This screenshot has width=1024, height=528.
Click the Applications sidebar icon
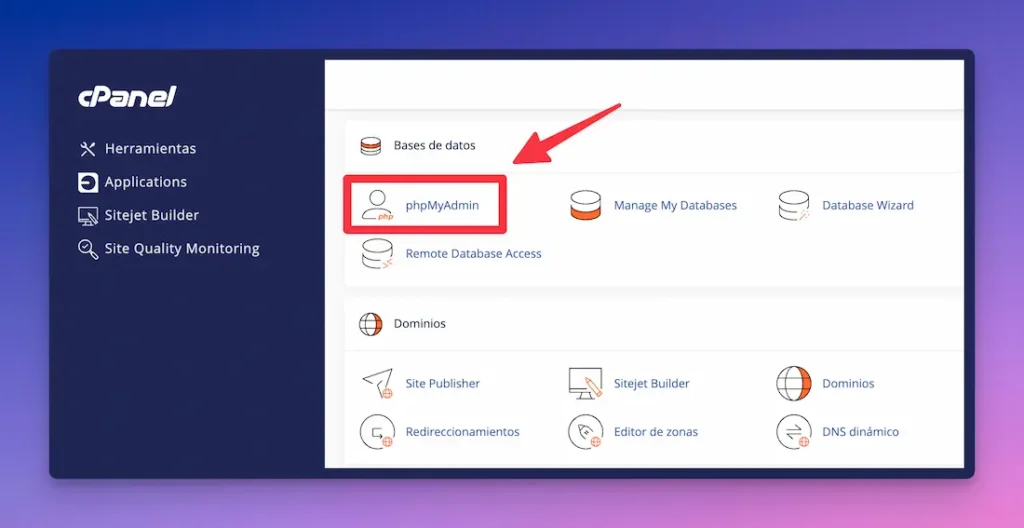pyautogui.click(x=88, y=182)
